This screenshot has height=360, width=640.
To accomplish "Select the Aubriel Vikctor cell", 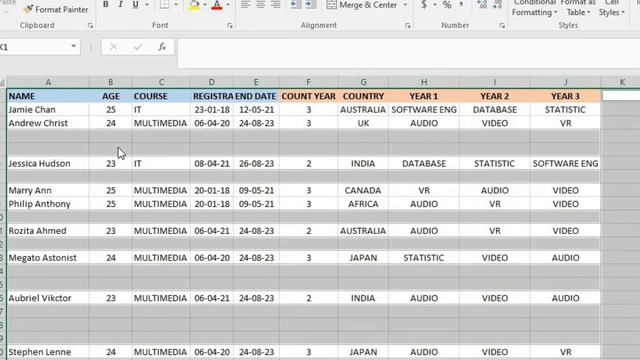I will 48,298.
